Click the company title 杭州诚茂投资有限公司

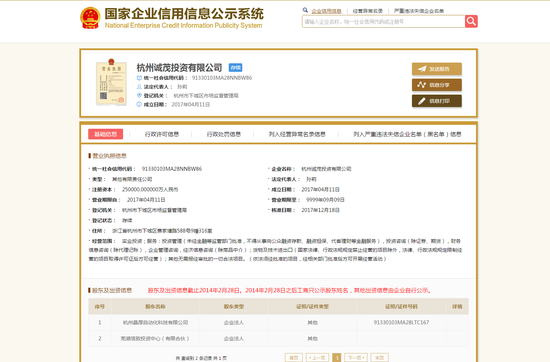[x=179, y=67]
